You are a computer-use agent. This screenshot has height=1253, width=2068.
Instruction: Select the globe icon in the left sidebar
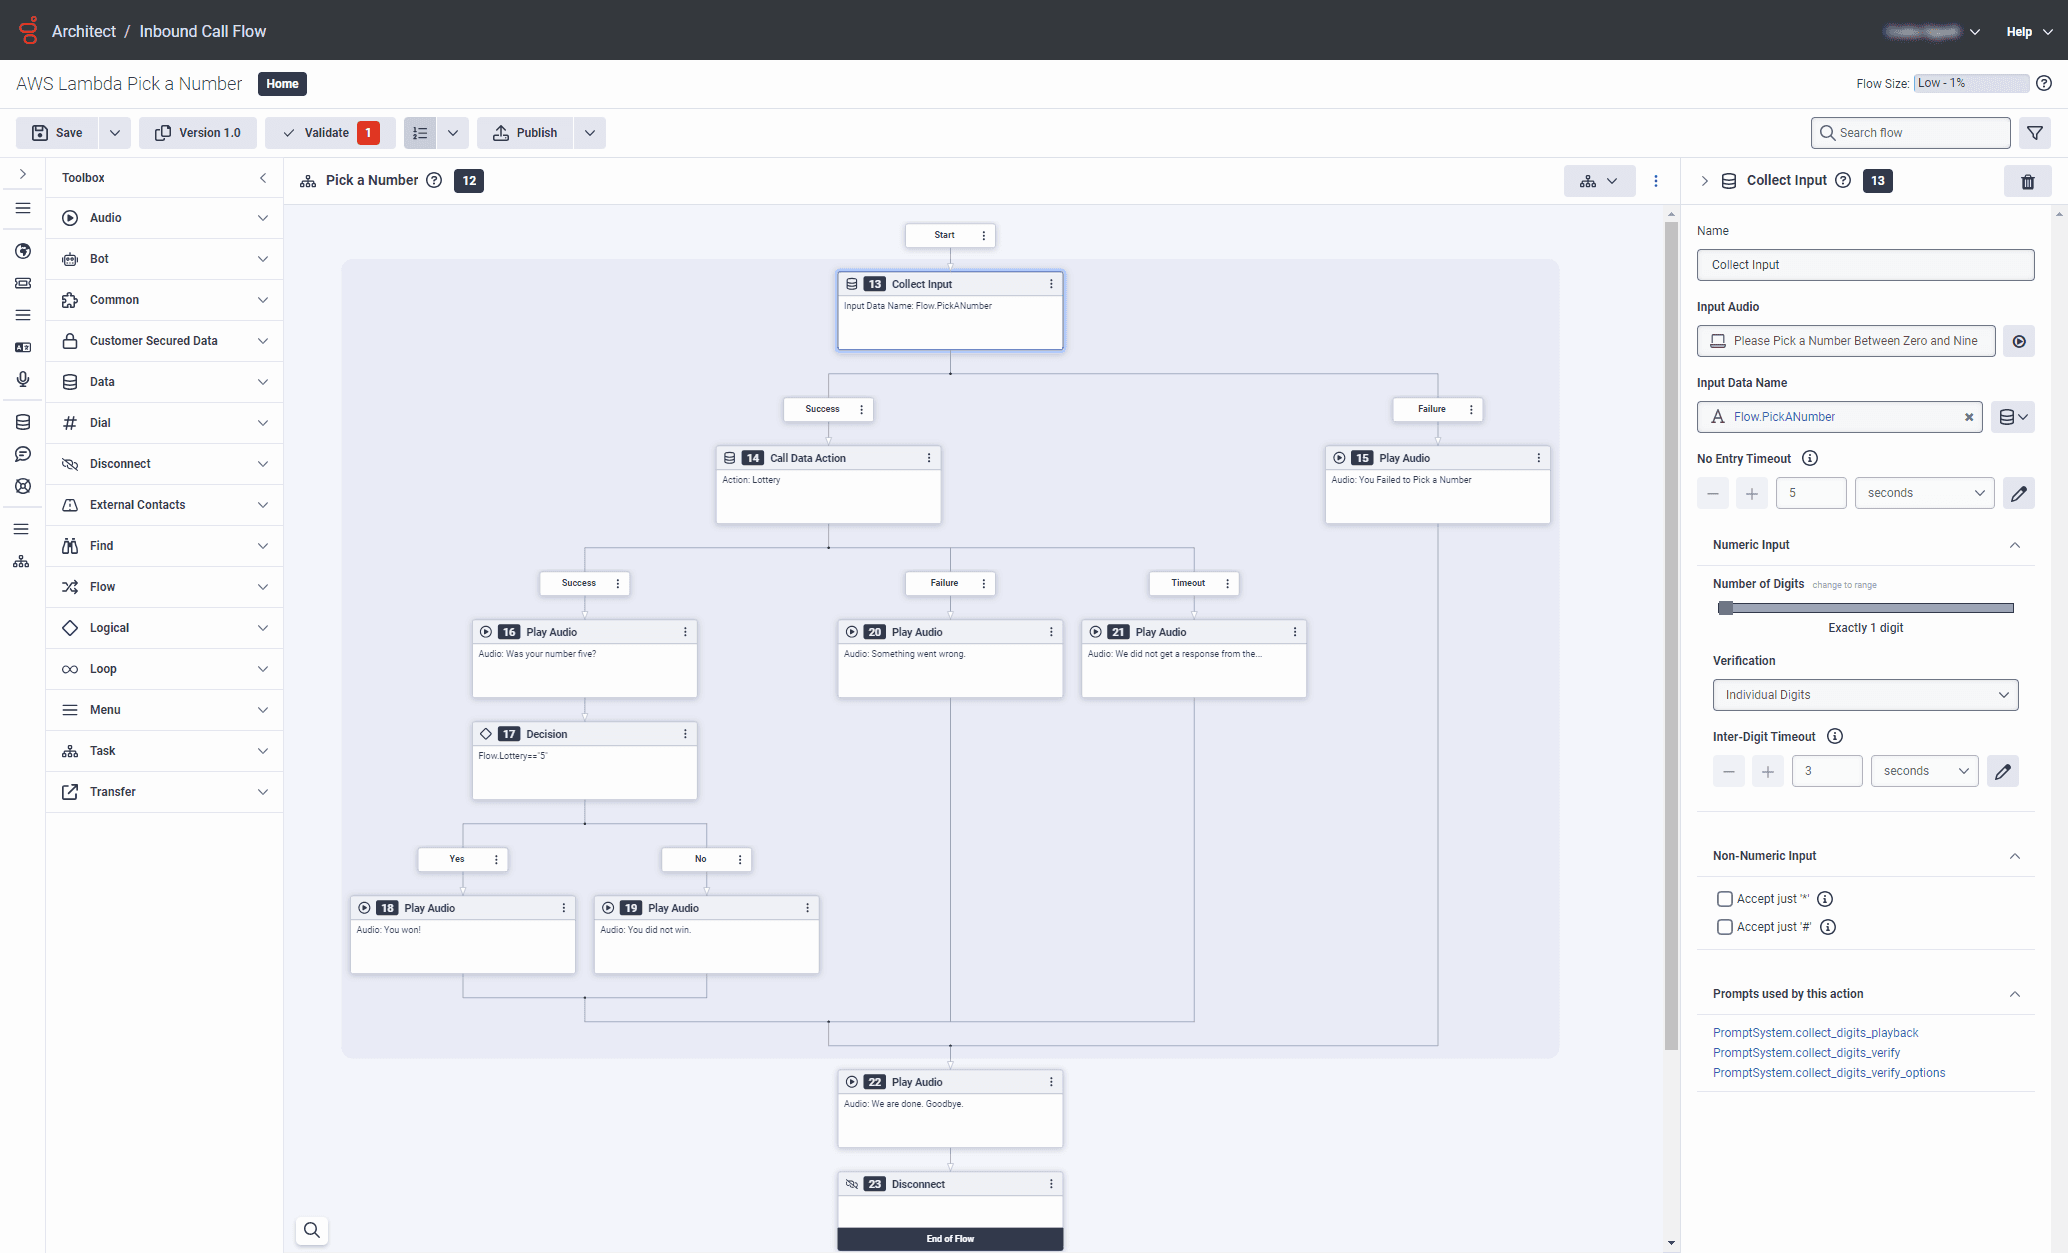coord(22,251)
